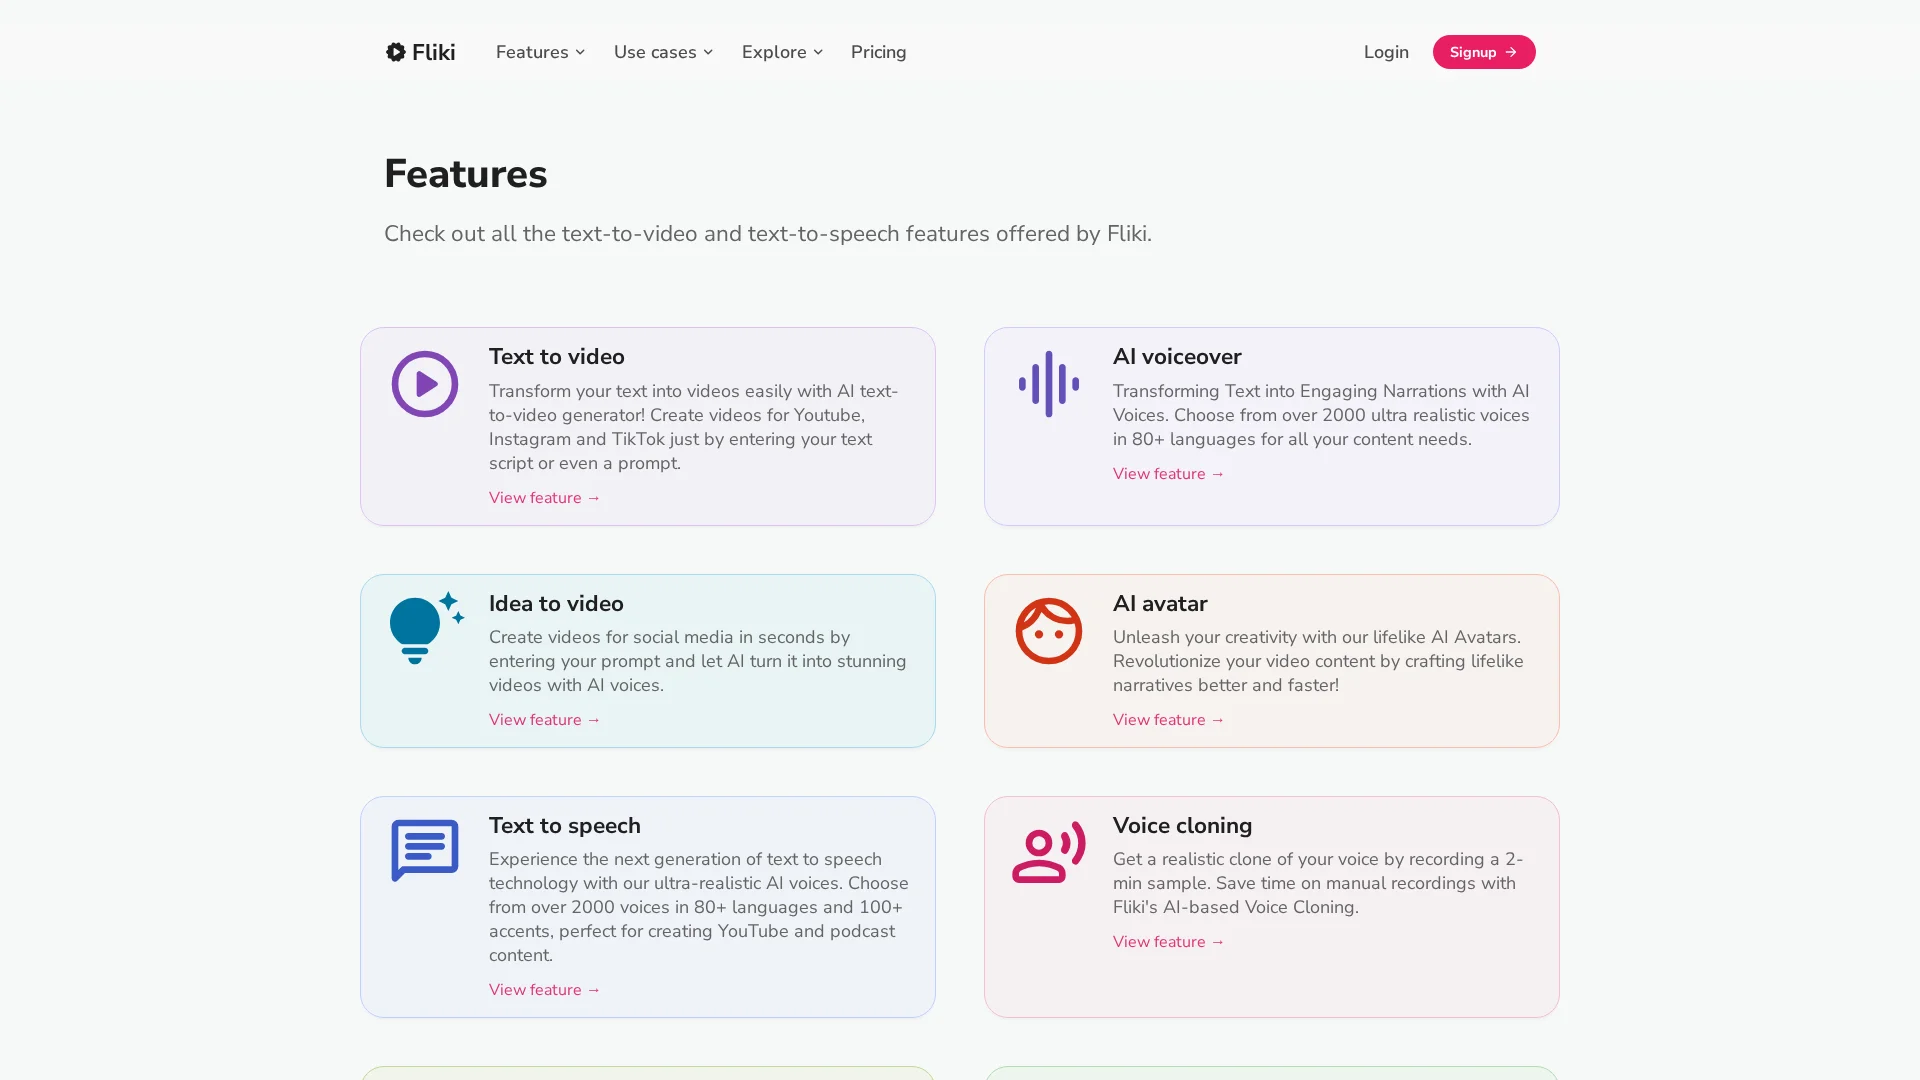This screenshot has width=1920, height=1080.
Task: Open the Use cases dropdown
Action: (663, 52)
